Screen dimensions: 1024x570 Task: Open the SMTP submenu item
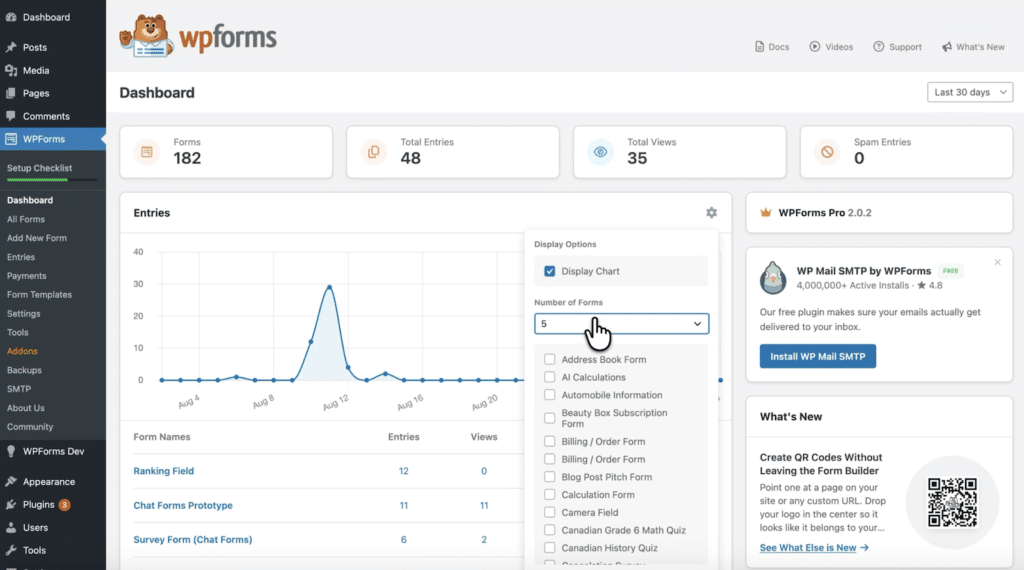19,389
